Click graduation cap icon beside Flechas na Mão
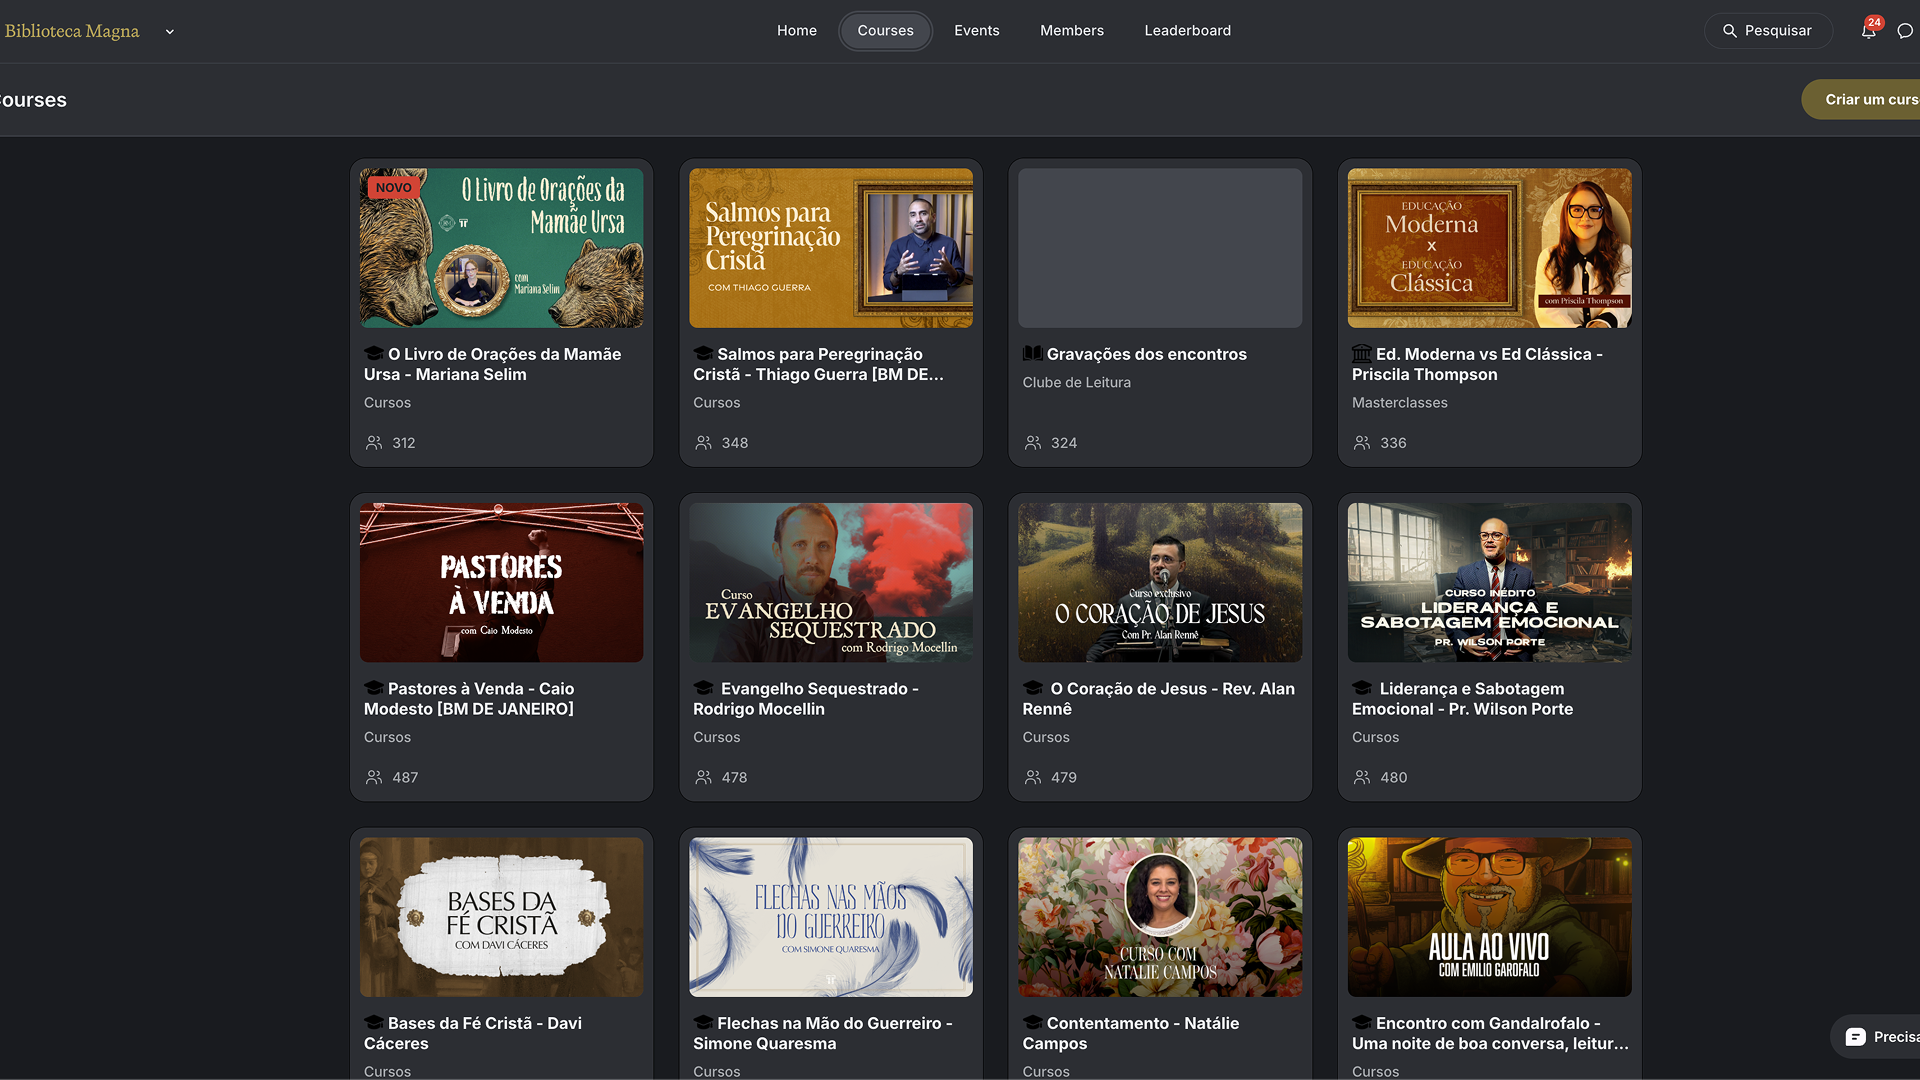Viewport: 1920px width, 1080px height. [703, 1023]
